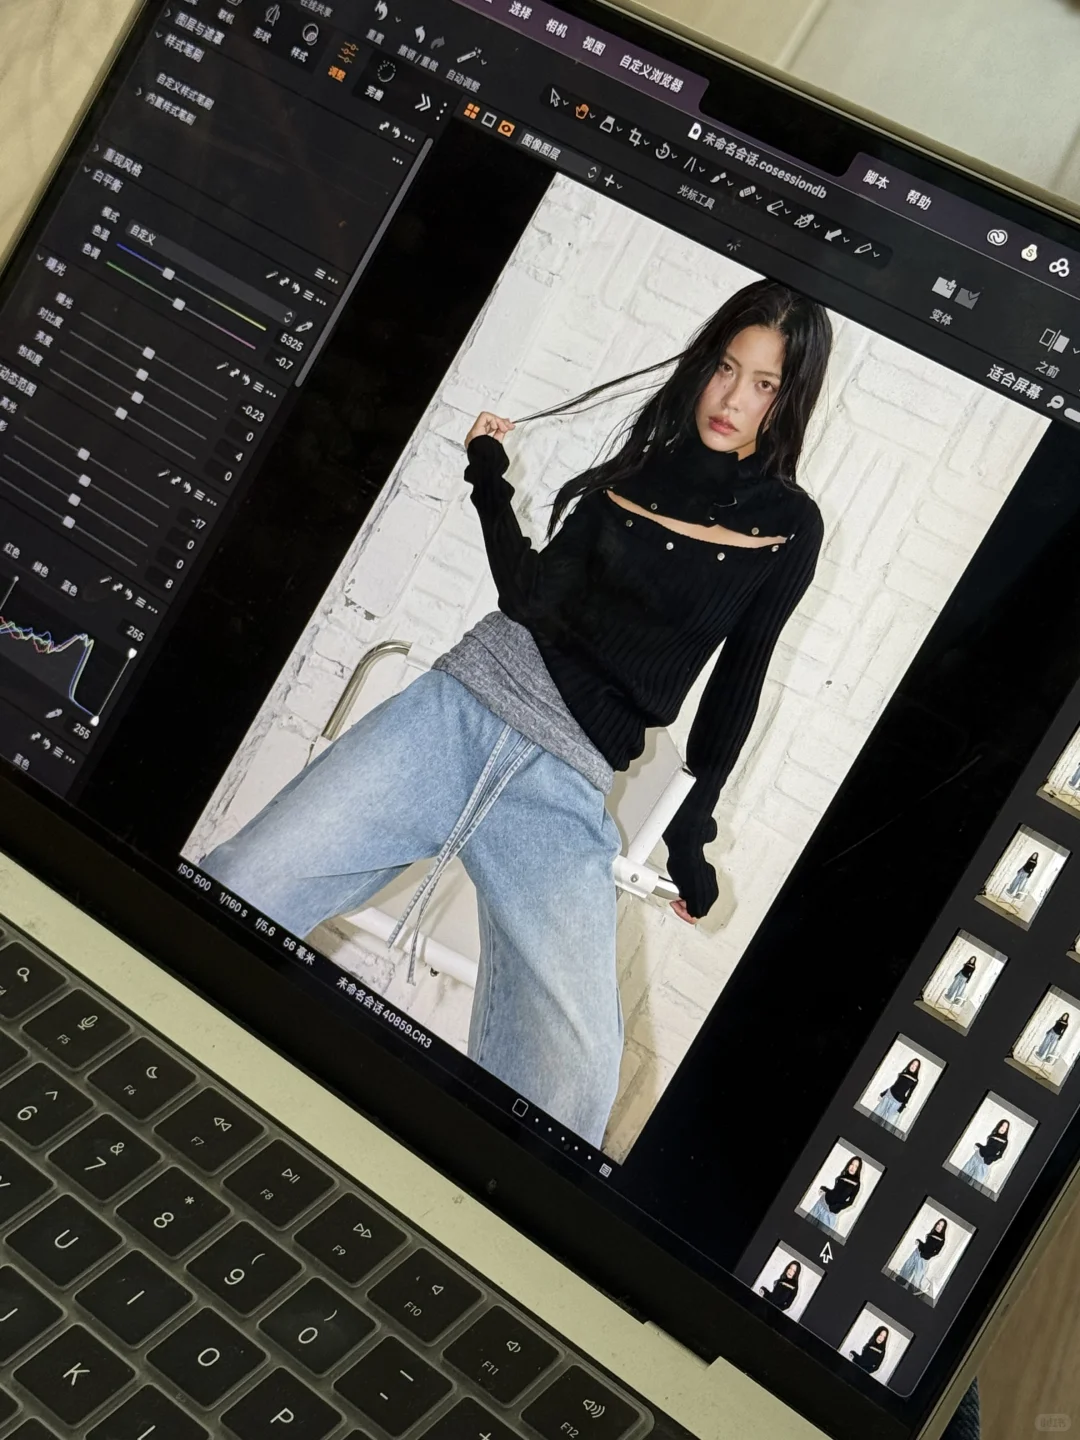Select the orange hand pan tool
The image size is (1080, 1440).
click(581, 111)
